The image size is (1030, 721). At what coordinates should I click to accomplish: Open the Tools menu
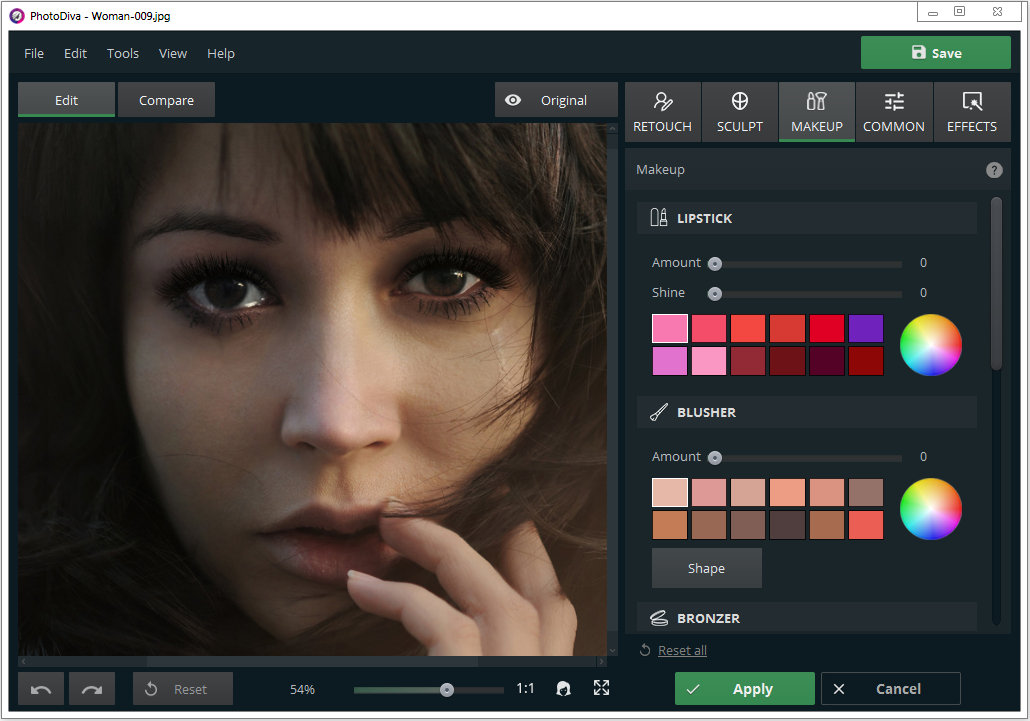coord(123,53)
